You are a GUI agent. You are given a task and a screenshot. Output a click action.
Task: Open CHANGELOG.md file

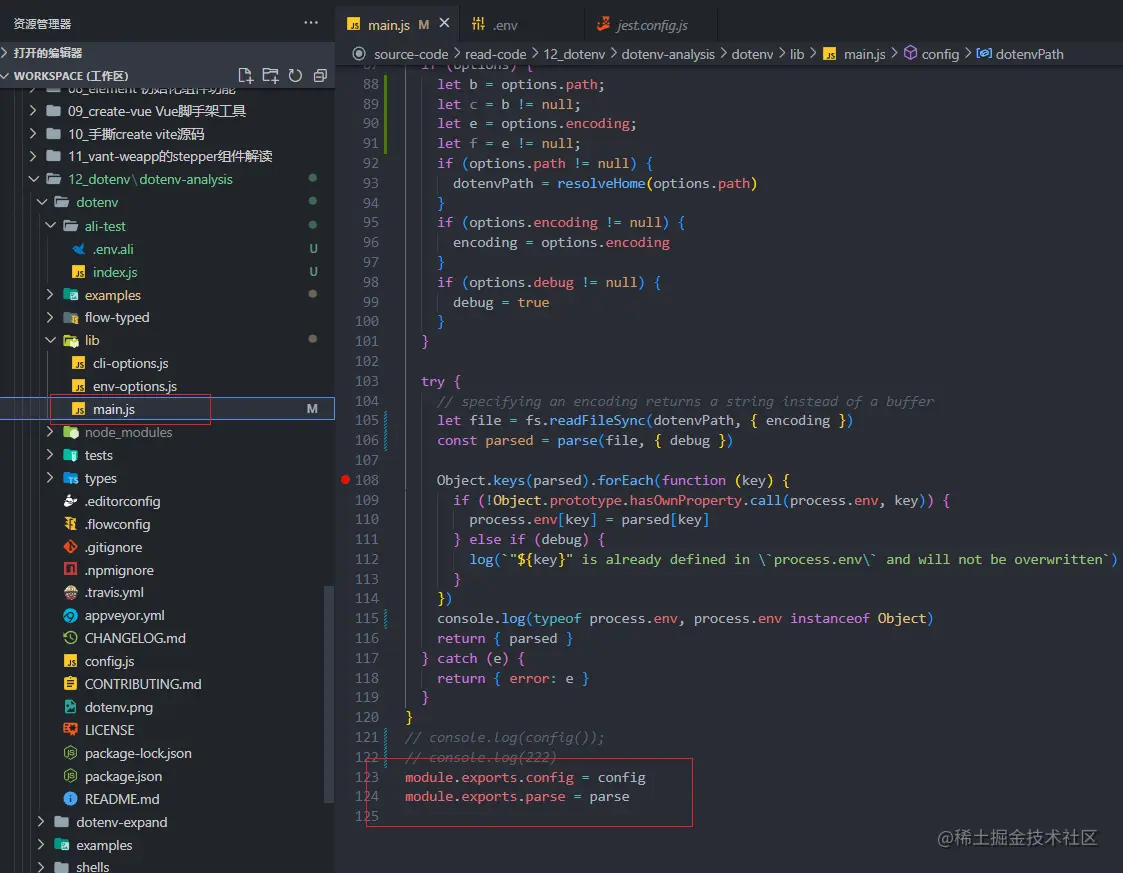tap(135, 638)
